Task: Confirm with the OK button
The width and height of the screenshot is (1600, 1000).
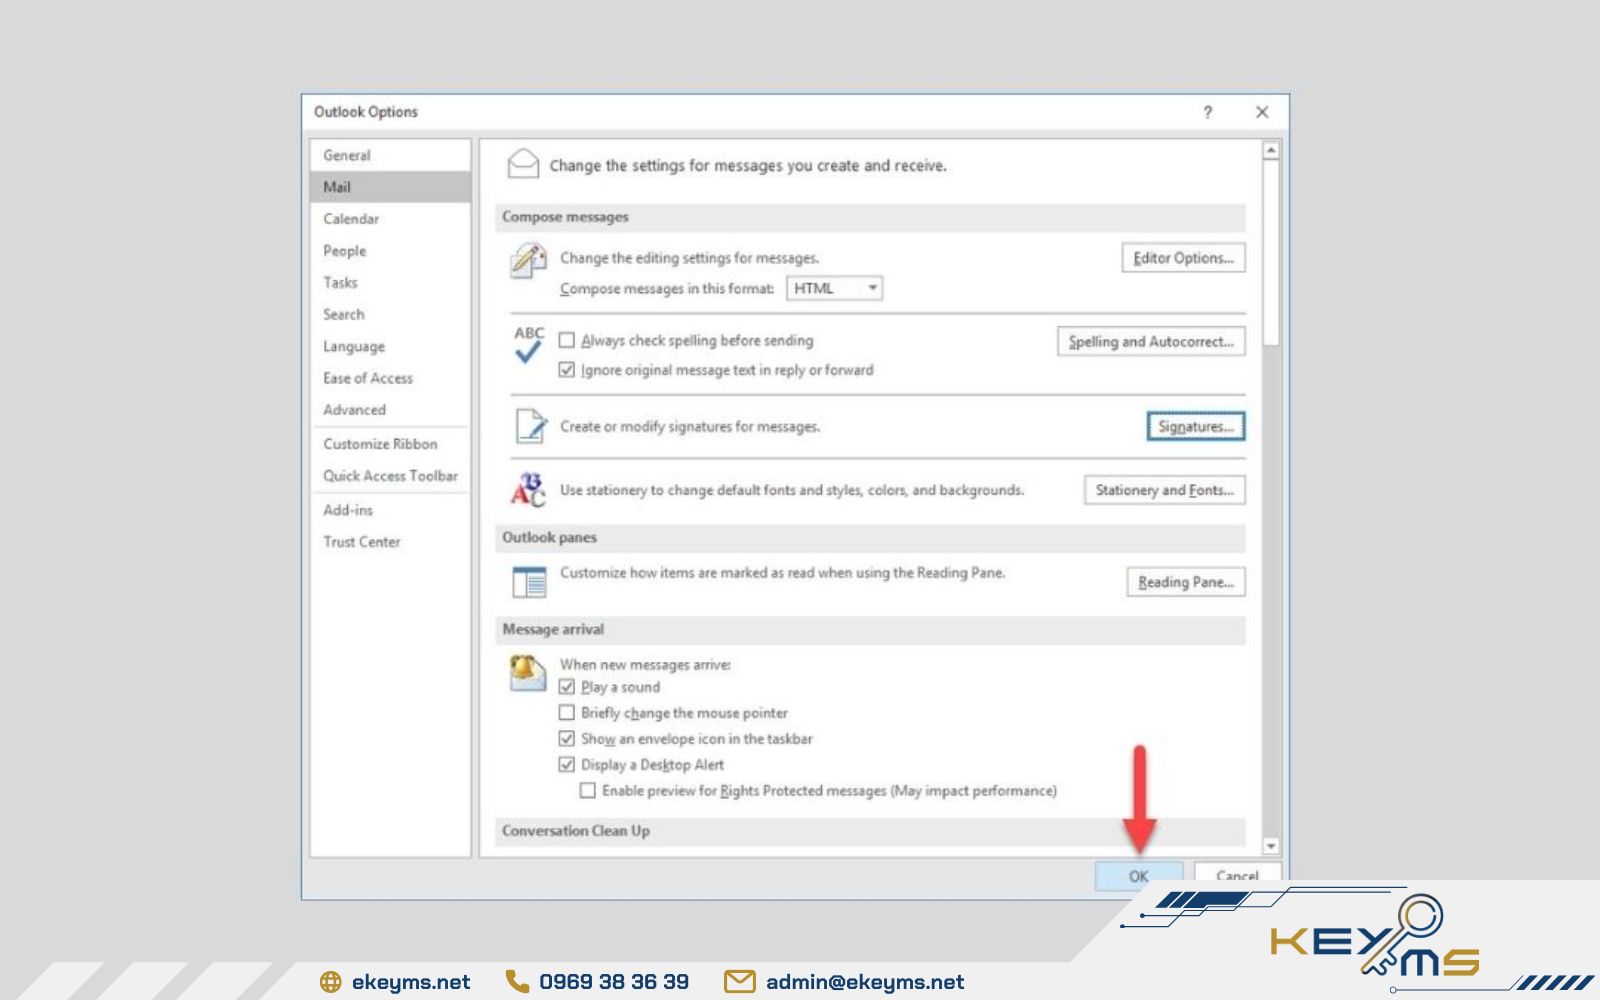Action: (1139, 876)
